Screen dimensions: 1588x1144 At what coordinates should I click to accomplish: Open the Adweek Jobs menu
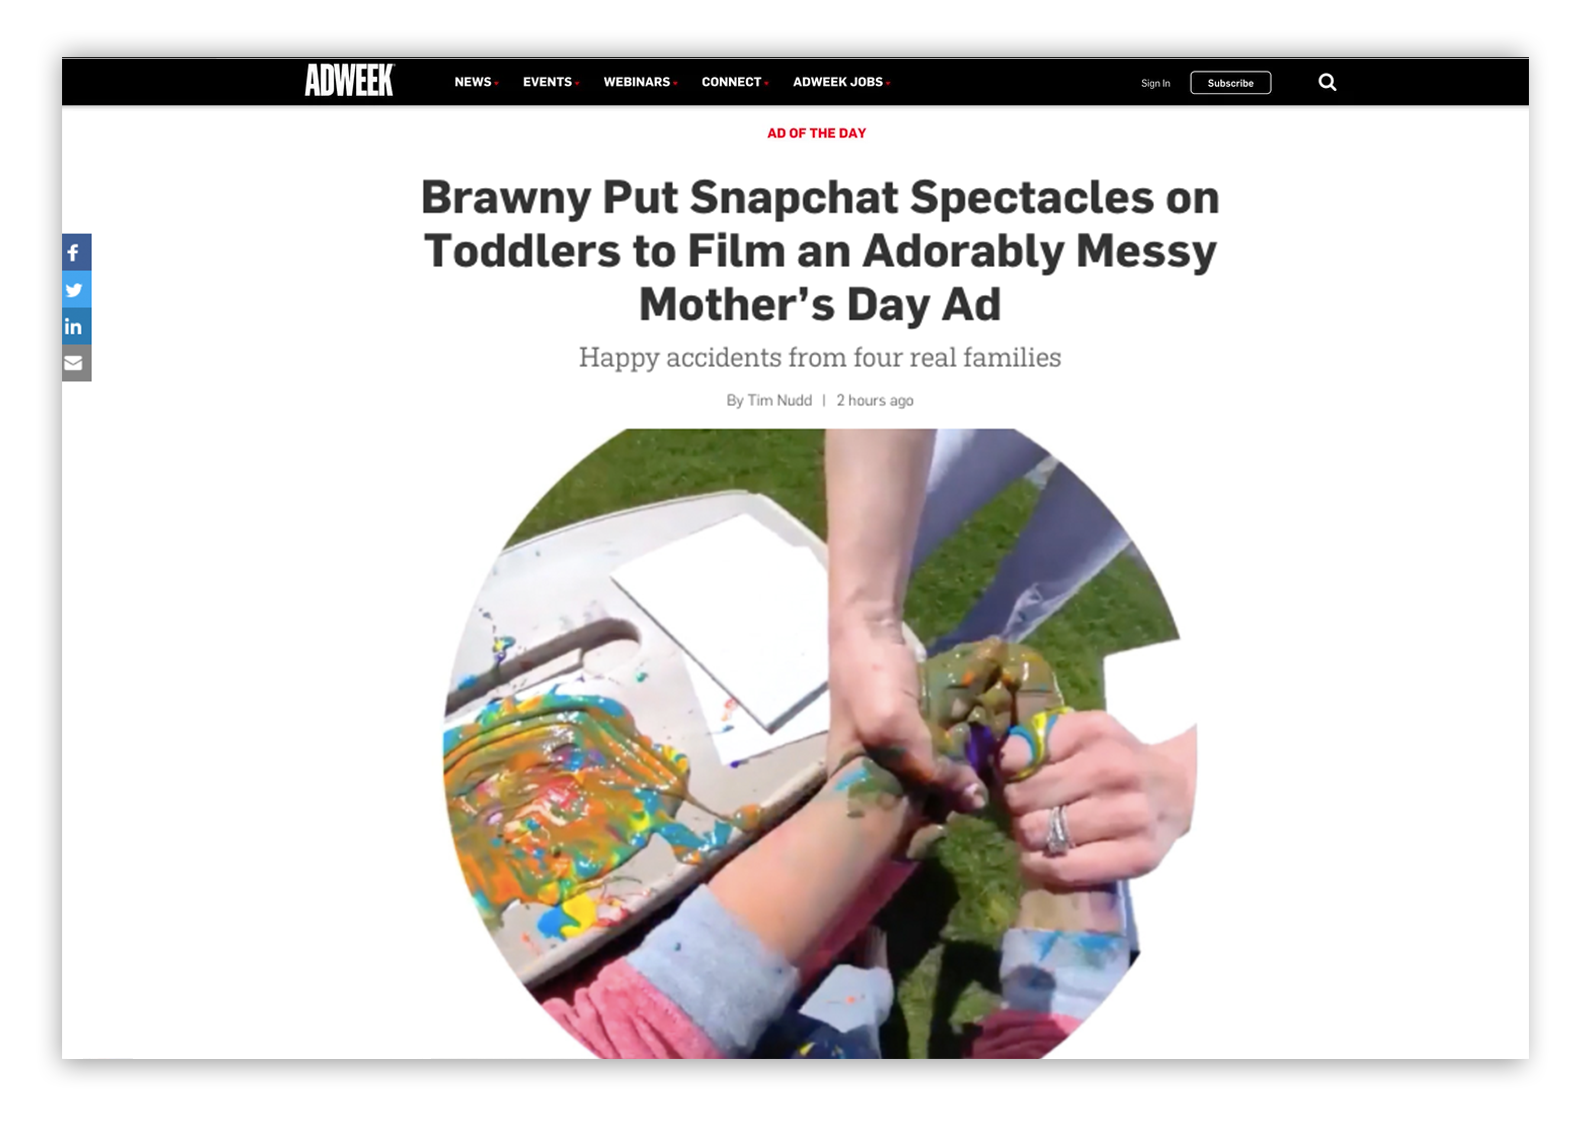[x=841, y=82]
